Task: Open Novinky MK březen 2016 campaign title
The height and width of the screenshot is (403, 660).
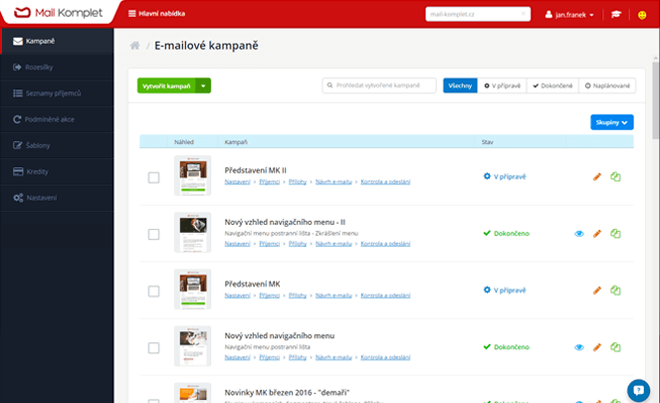Action: click(x=287, y=393)
